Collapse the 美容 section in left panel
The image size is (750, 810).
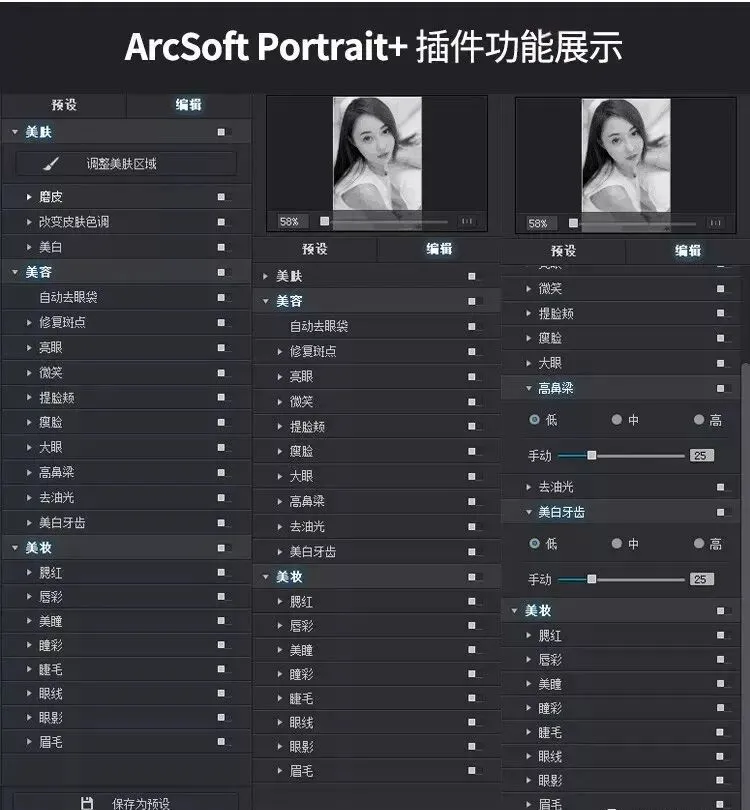[15, 272]
